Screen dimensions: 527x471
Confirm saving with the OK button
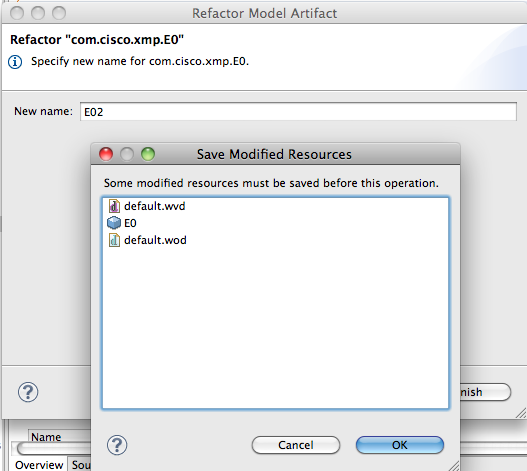[400, 445]
